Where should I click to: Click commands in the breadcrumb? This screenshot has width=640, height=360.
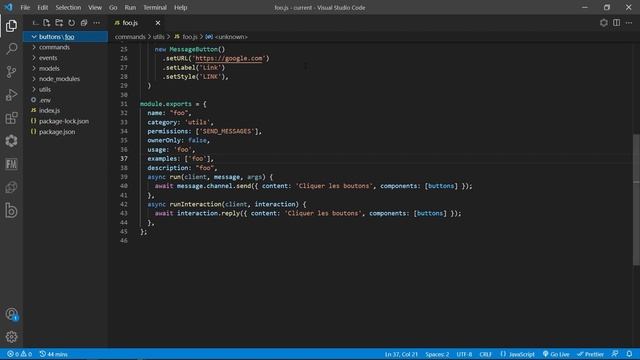point(130,37)
